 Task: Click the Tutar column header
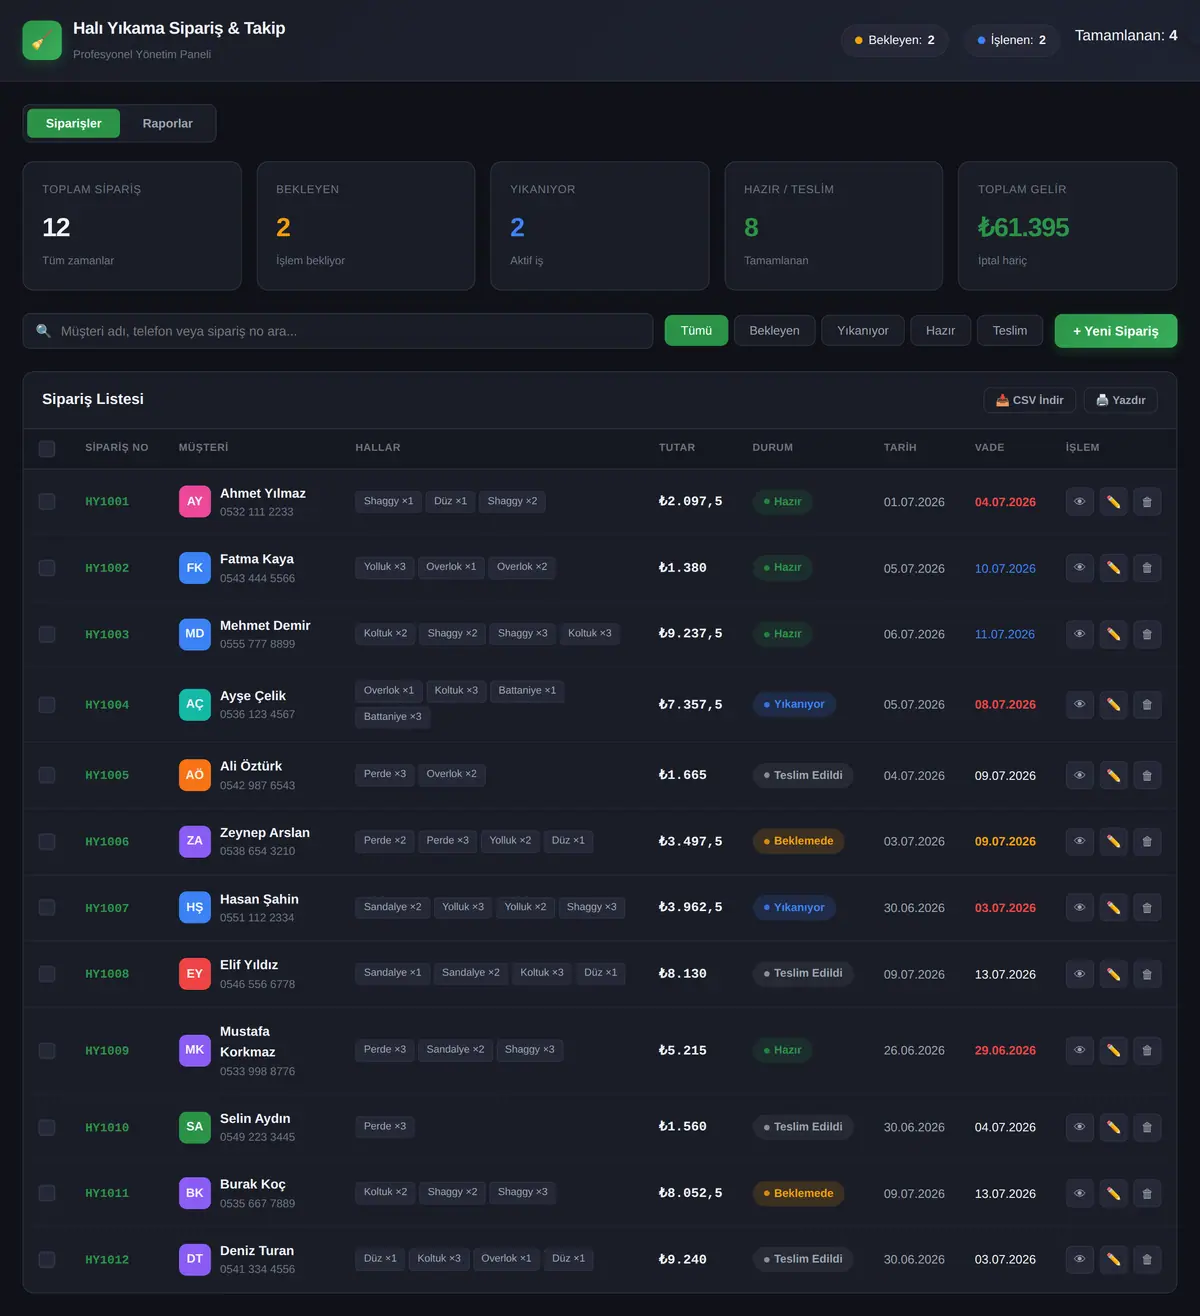pyautogui.click(x=677, y=448)
